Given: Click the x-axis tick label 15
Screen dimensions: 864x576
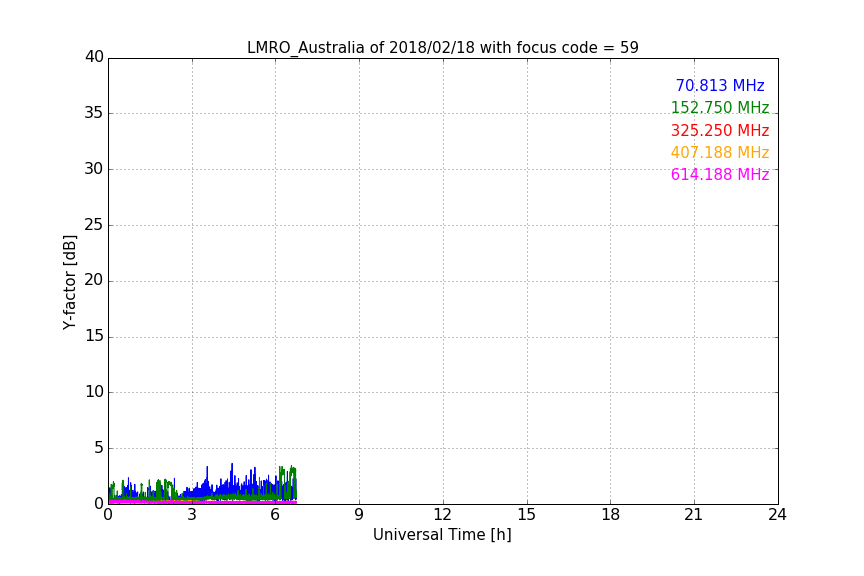Looking at the screenshot, I should pyautogui.click(x=527, y=515).
